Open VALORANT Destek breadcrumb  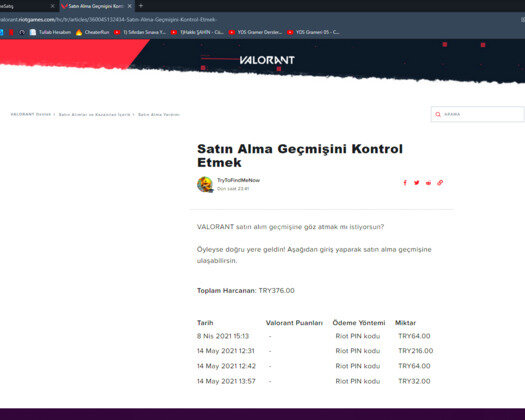pos(30,114)
